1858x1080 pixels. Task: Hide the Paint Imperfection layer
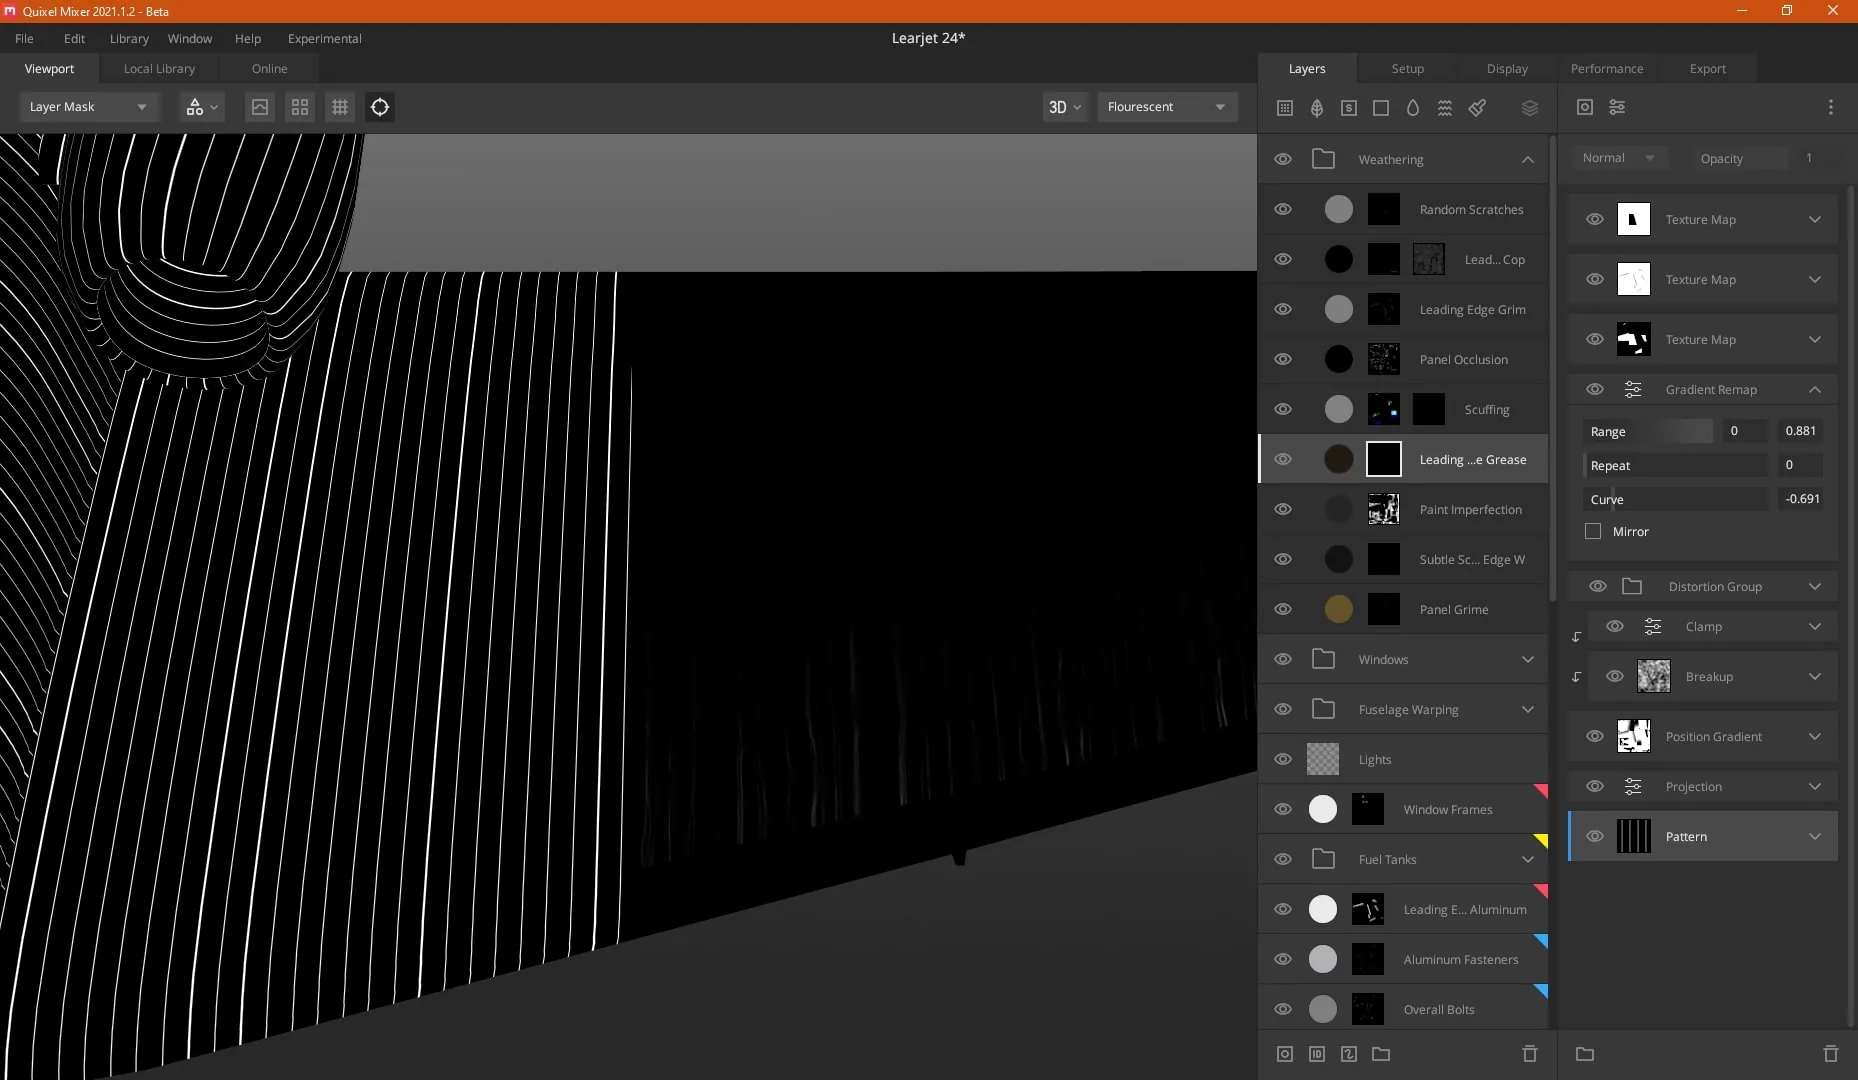[x=1283, y=509]
